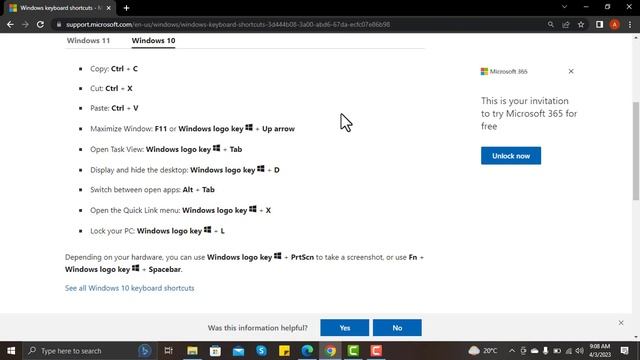Open File Explorer from the taskbar
This screenshot has width=640, height=360.
tap(192, 351)
